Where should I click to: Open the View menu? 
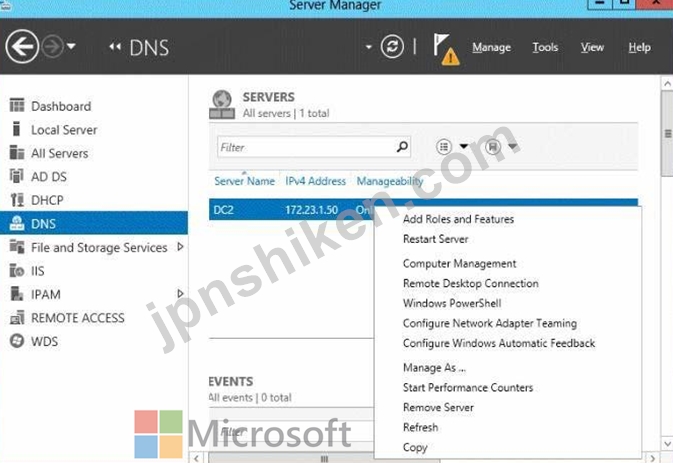click(592, 47)
